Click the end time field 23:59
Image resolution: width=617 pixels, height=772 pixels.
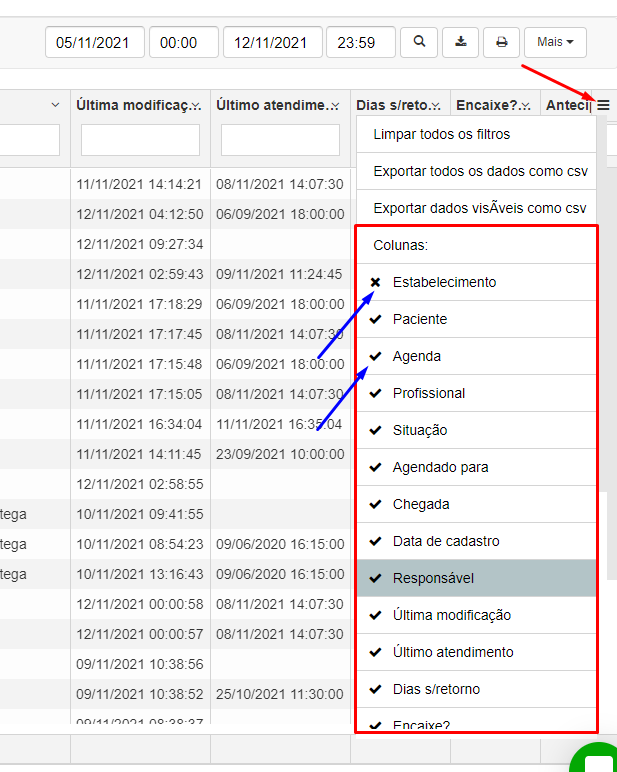click(361, 42)
